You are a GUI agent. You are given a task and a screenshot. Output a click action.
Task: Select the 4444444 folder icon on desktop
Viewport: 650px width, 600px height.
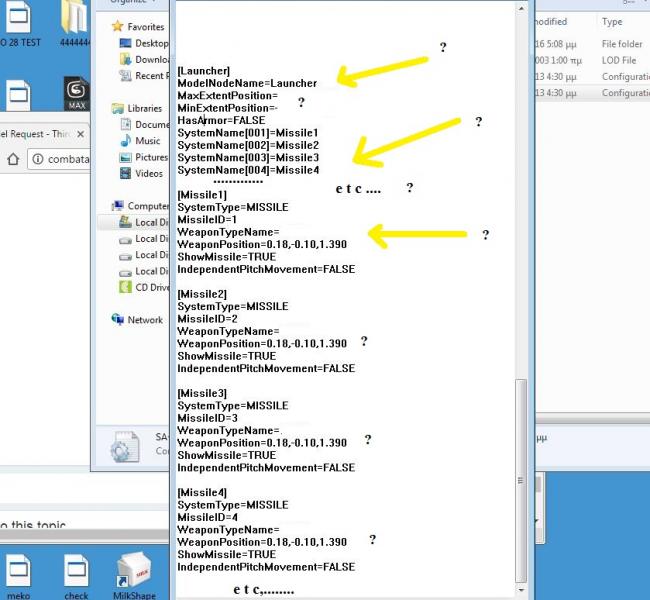75,23
